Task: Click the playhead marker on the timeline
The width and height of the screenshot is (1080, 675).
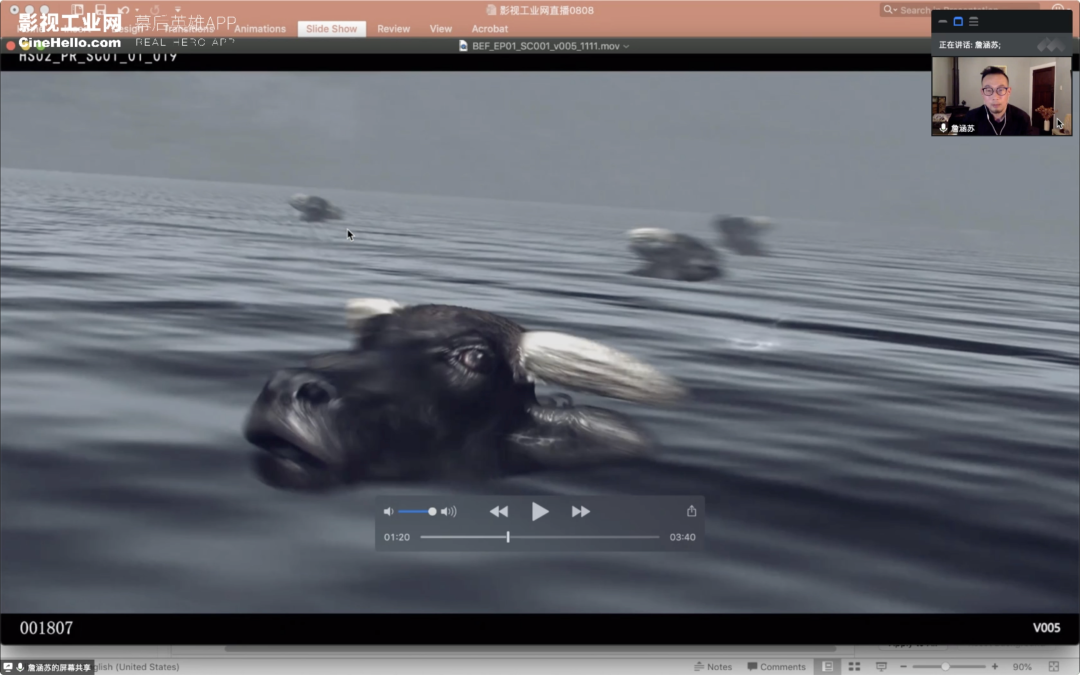Action: pyautogui.click(x=508, y=537)
